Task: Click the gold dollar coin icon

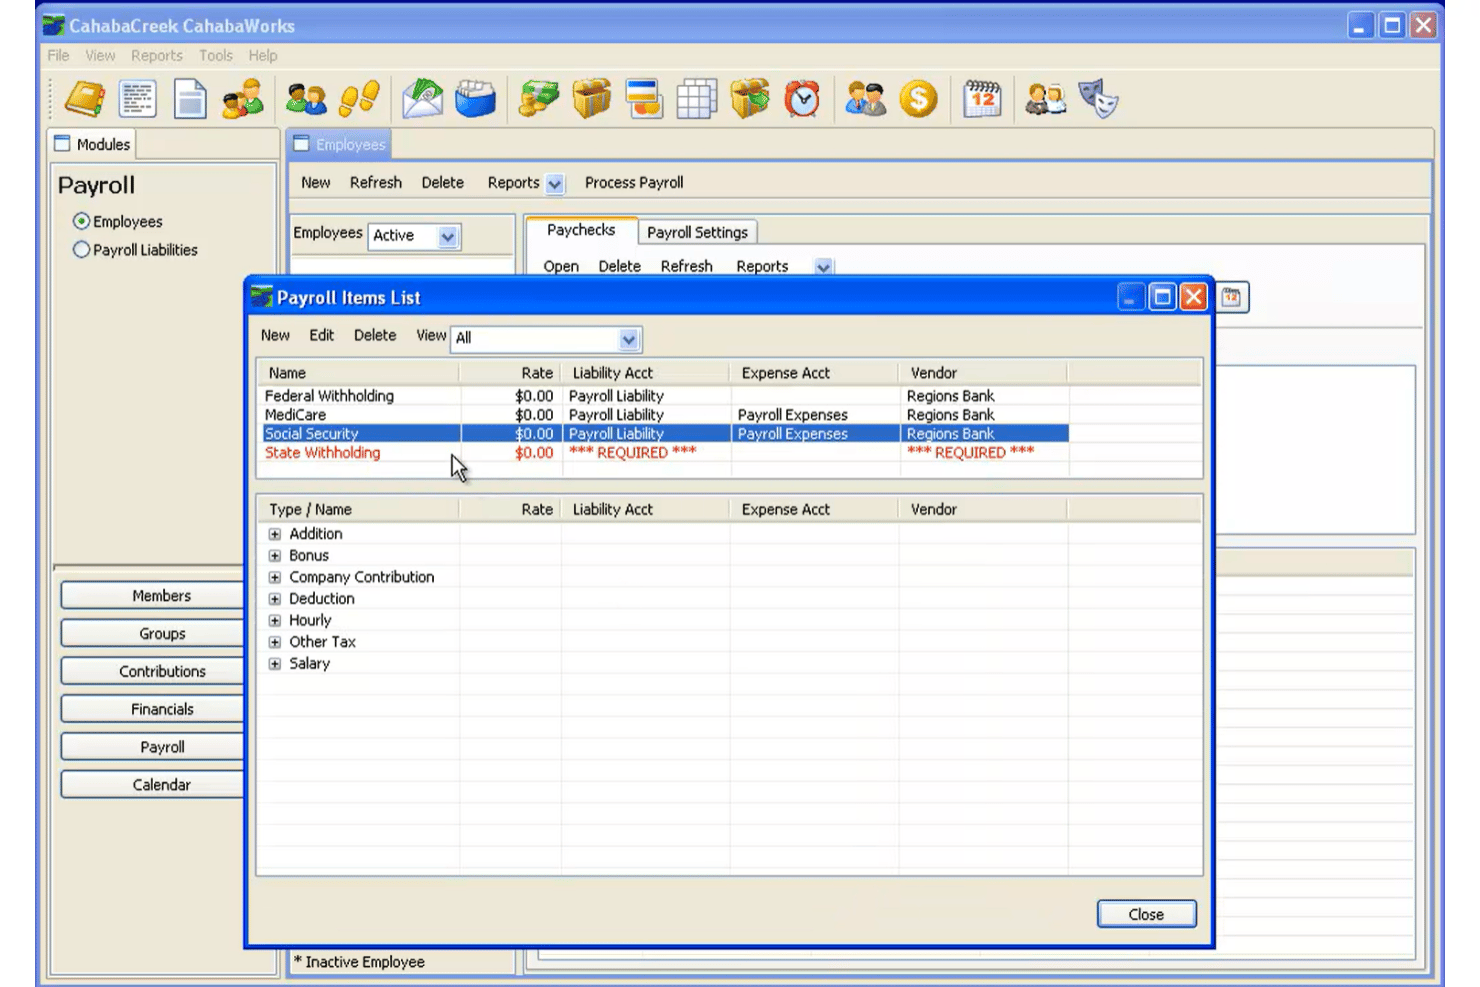Action: point(918,99)
